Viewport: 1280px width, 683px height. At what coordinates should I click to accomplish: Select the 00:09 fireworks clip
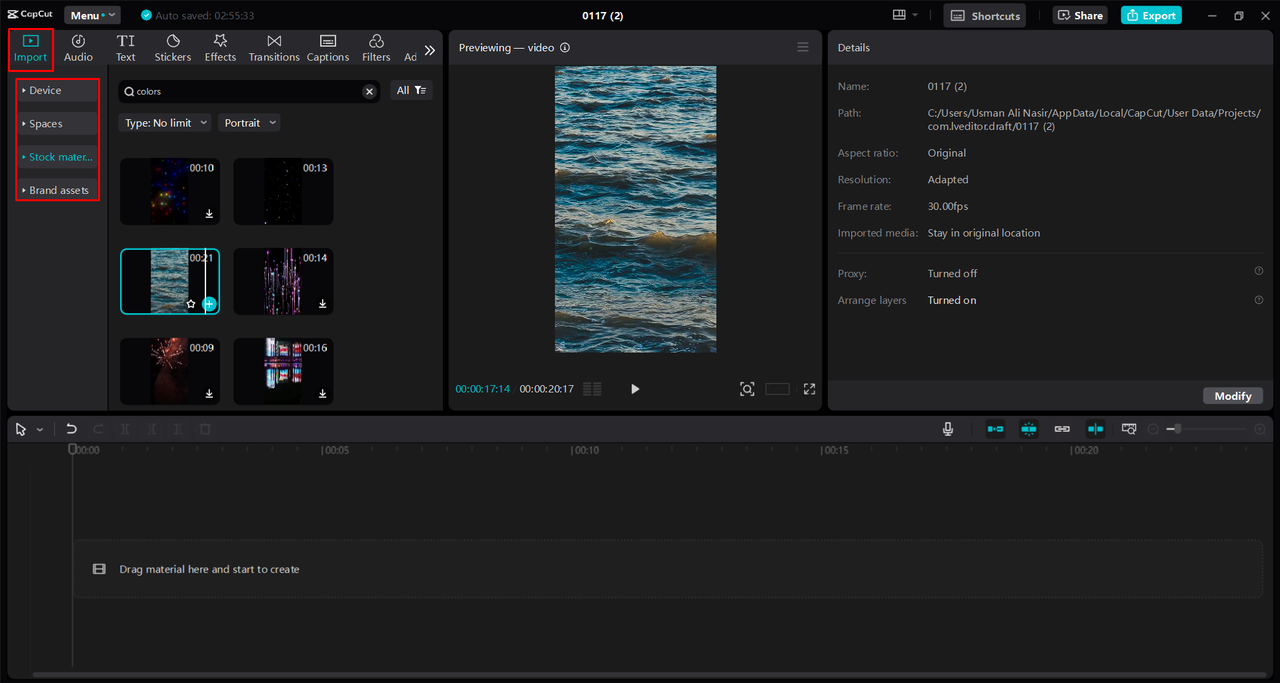tap(170, 371)
